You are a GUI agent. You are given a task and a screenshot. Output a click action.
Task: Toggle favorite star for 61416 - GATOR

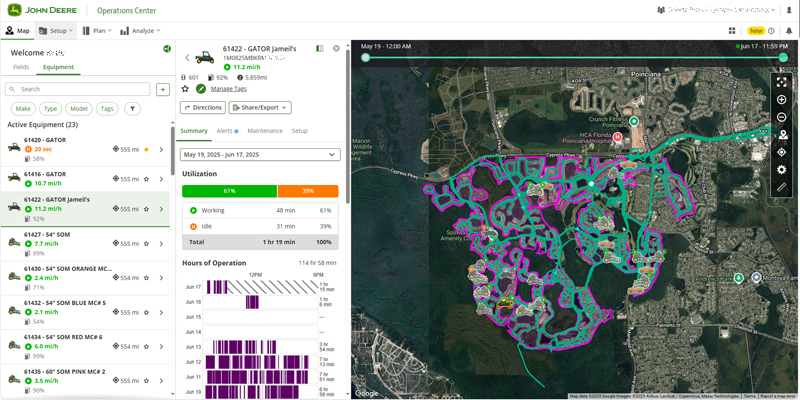pos(146,179)
